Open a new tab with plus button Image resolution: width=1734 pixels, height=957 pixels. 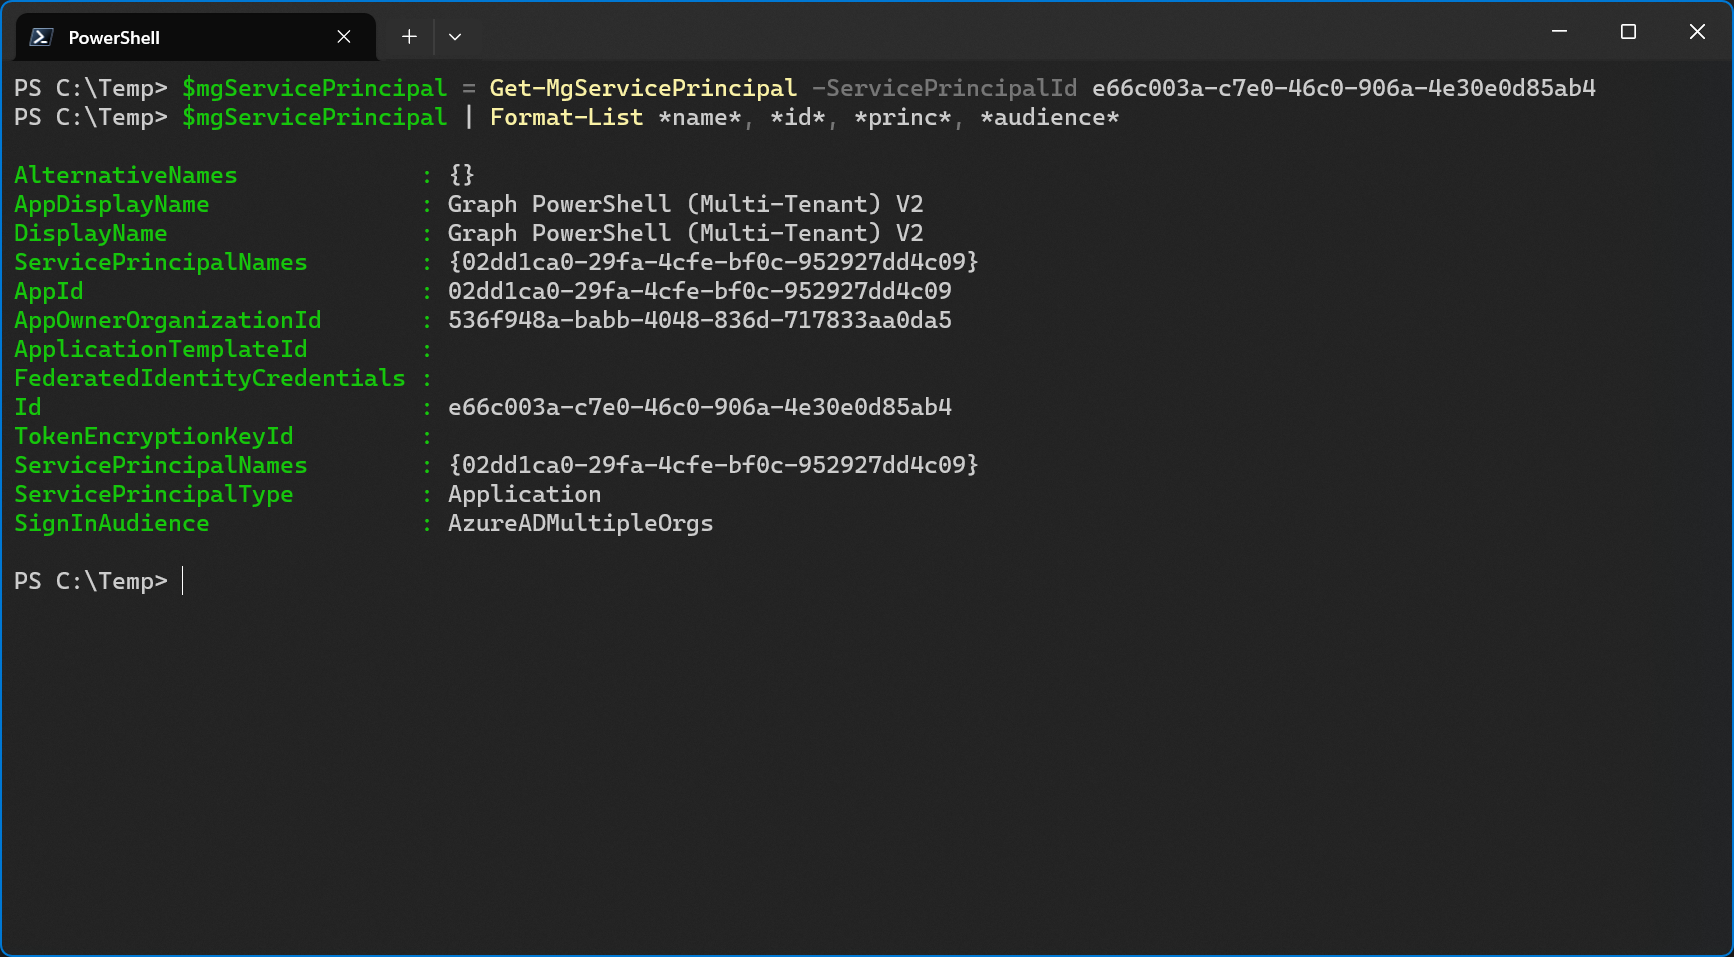click(409, 37)
